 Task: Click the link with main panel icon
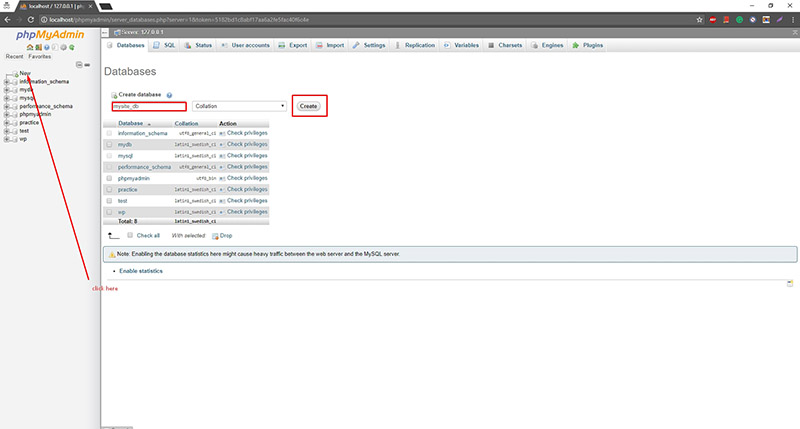[x=87, y=65]
